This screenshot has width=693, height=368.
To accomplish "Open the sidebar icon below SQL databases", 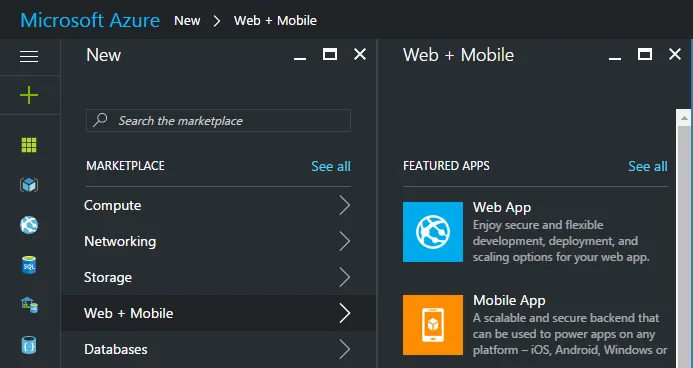I will 29,305.
